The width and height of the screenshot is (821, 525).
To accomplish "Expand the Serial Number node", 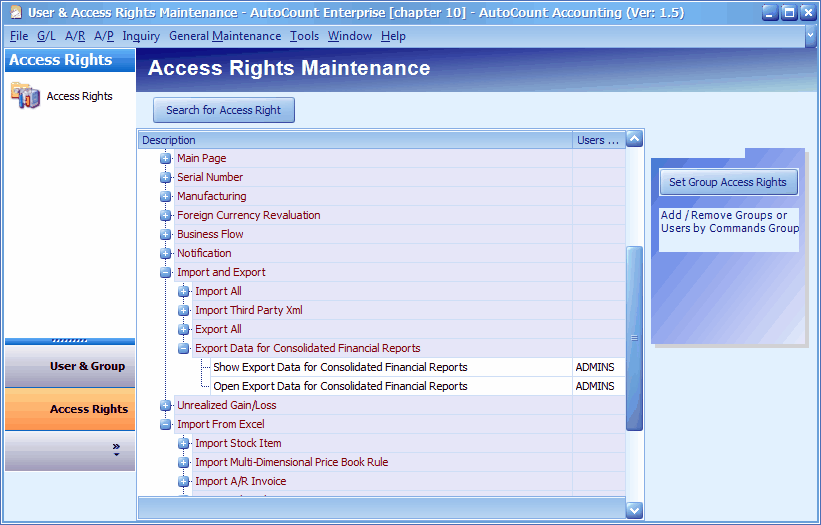I will pos(165,177).
